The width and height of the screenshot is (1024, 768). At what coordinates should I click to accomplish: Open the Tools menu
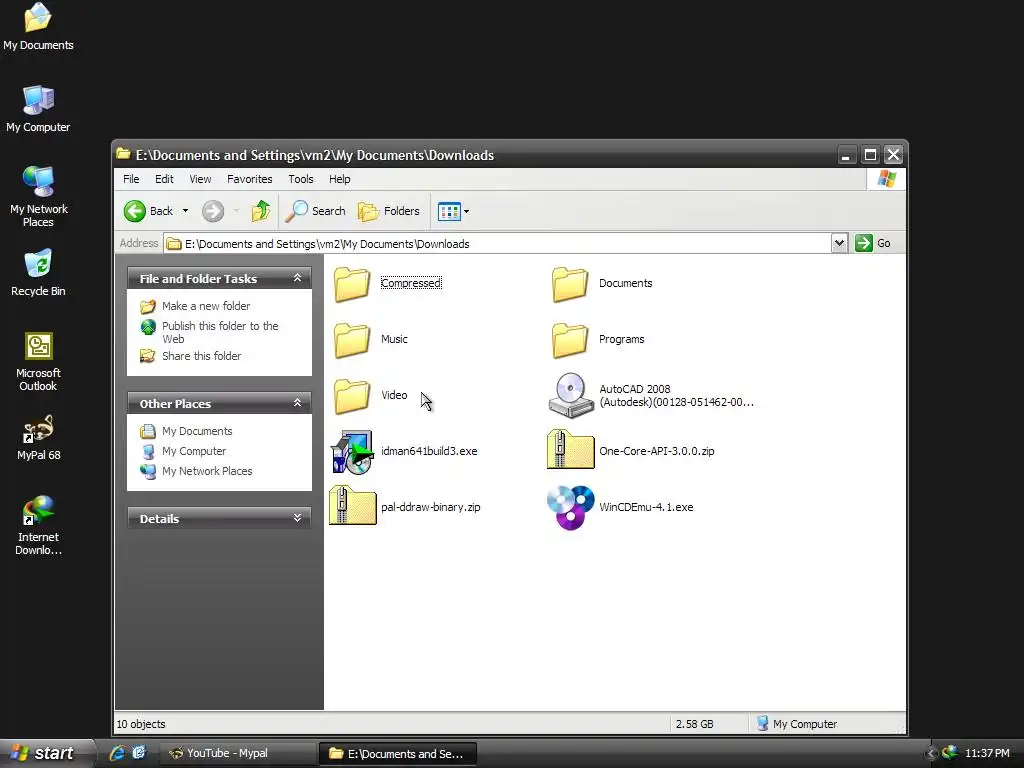point(301,179)
